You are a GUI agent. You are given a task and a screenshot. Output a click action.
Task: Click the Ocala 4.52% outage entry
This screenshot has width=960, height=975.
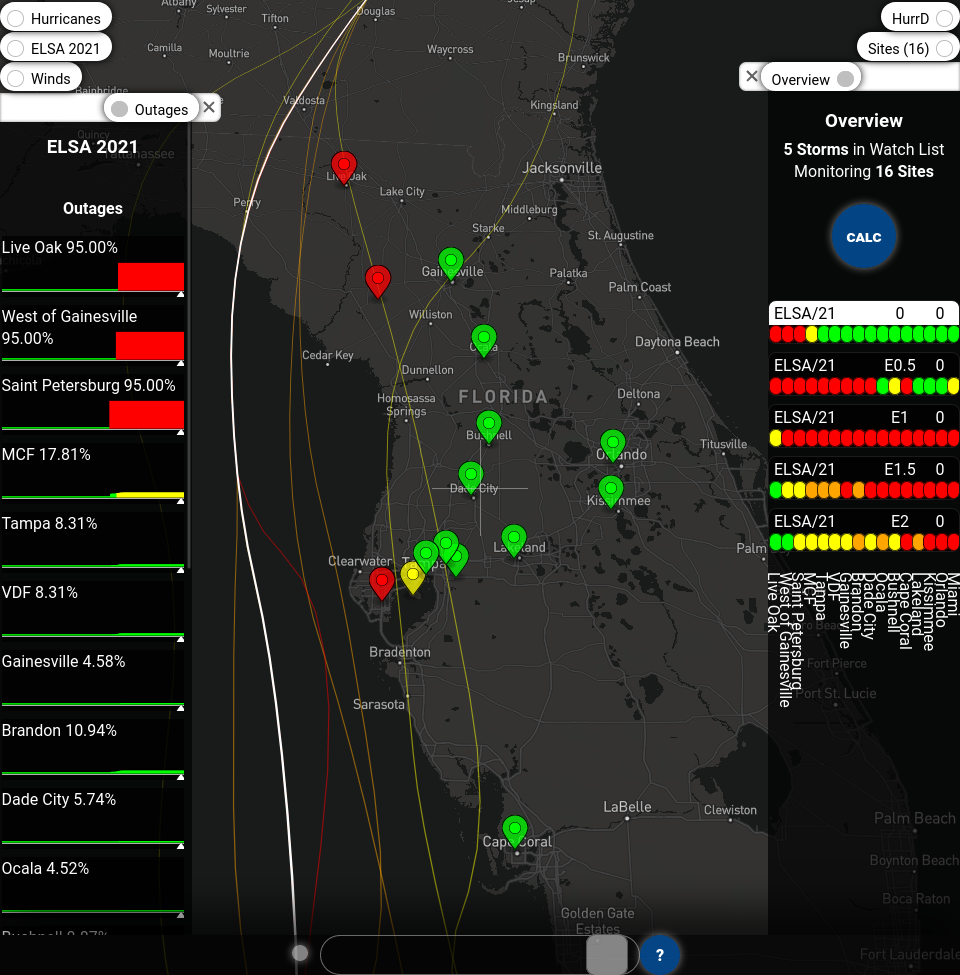coord(93,887)
